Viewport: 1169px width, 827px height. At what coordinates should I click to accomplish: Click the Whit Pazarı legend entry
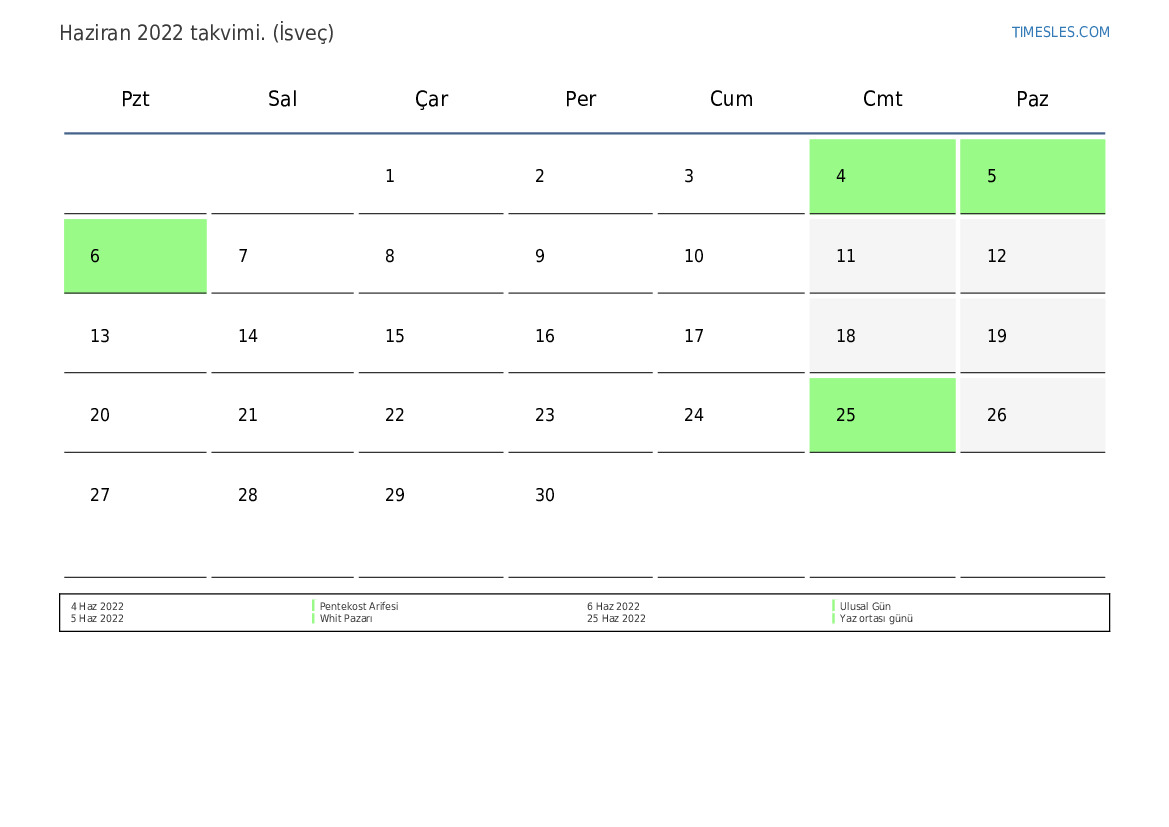tap(346, 619)
